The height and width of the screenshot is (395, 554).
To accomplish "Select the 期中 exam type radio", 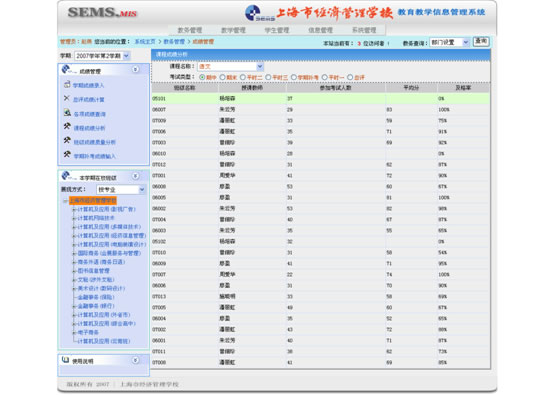I will 202,77.
